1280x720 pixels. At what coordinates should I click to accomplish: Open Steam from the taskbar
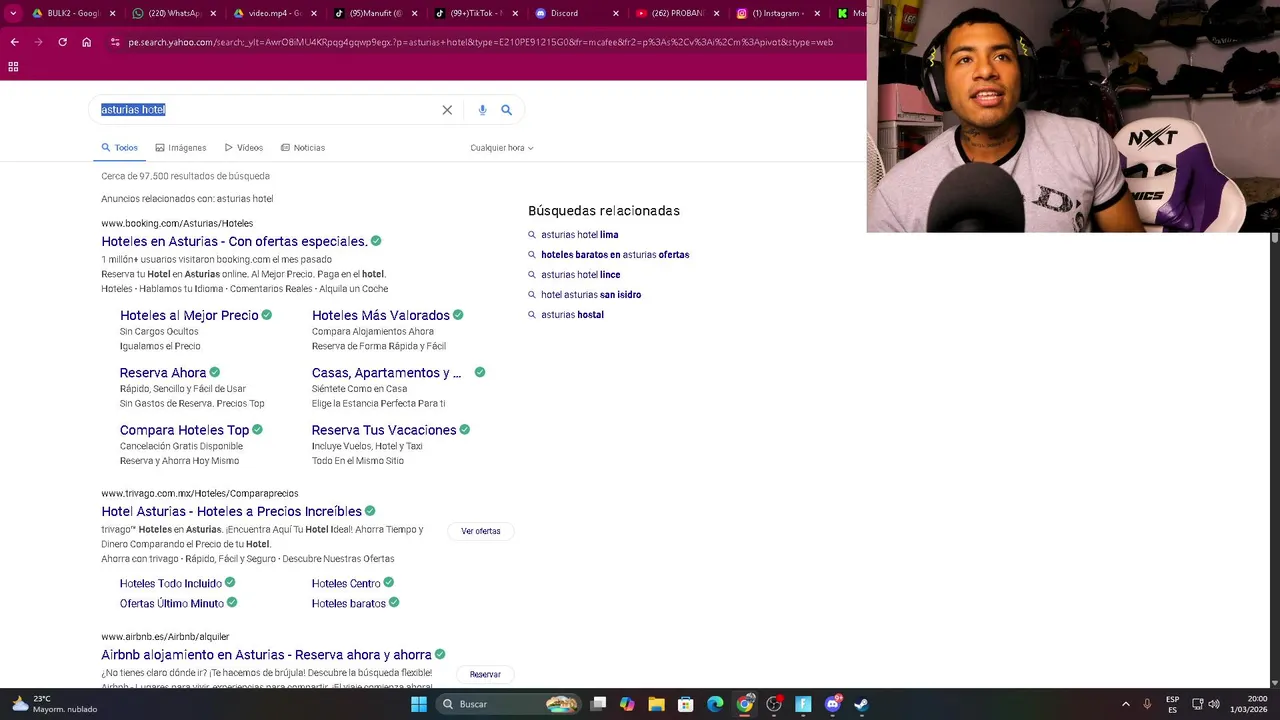[x=862, y=704]
